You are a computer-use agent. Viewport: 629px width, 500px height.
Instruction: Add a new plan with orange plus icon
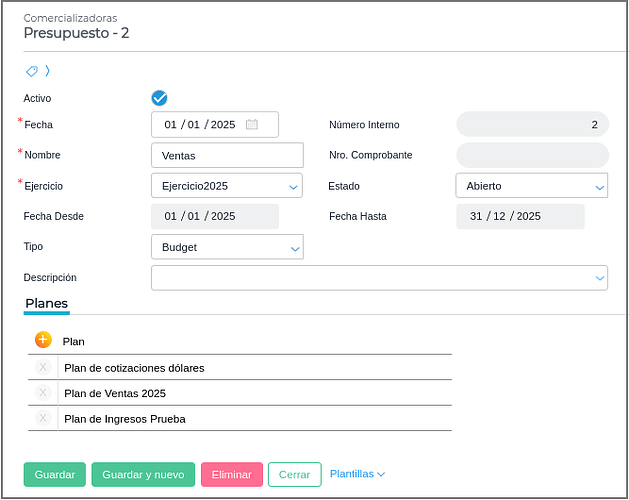coord(43,340)
